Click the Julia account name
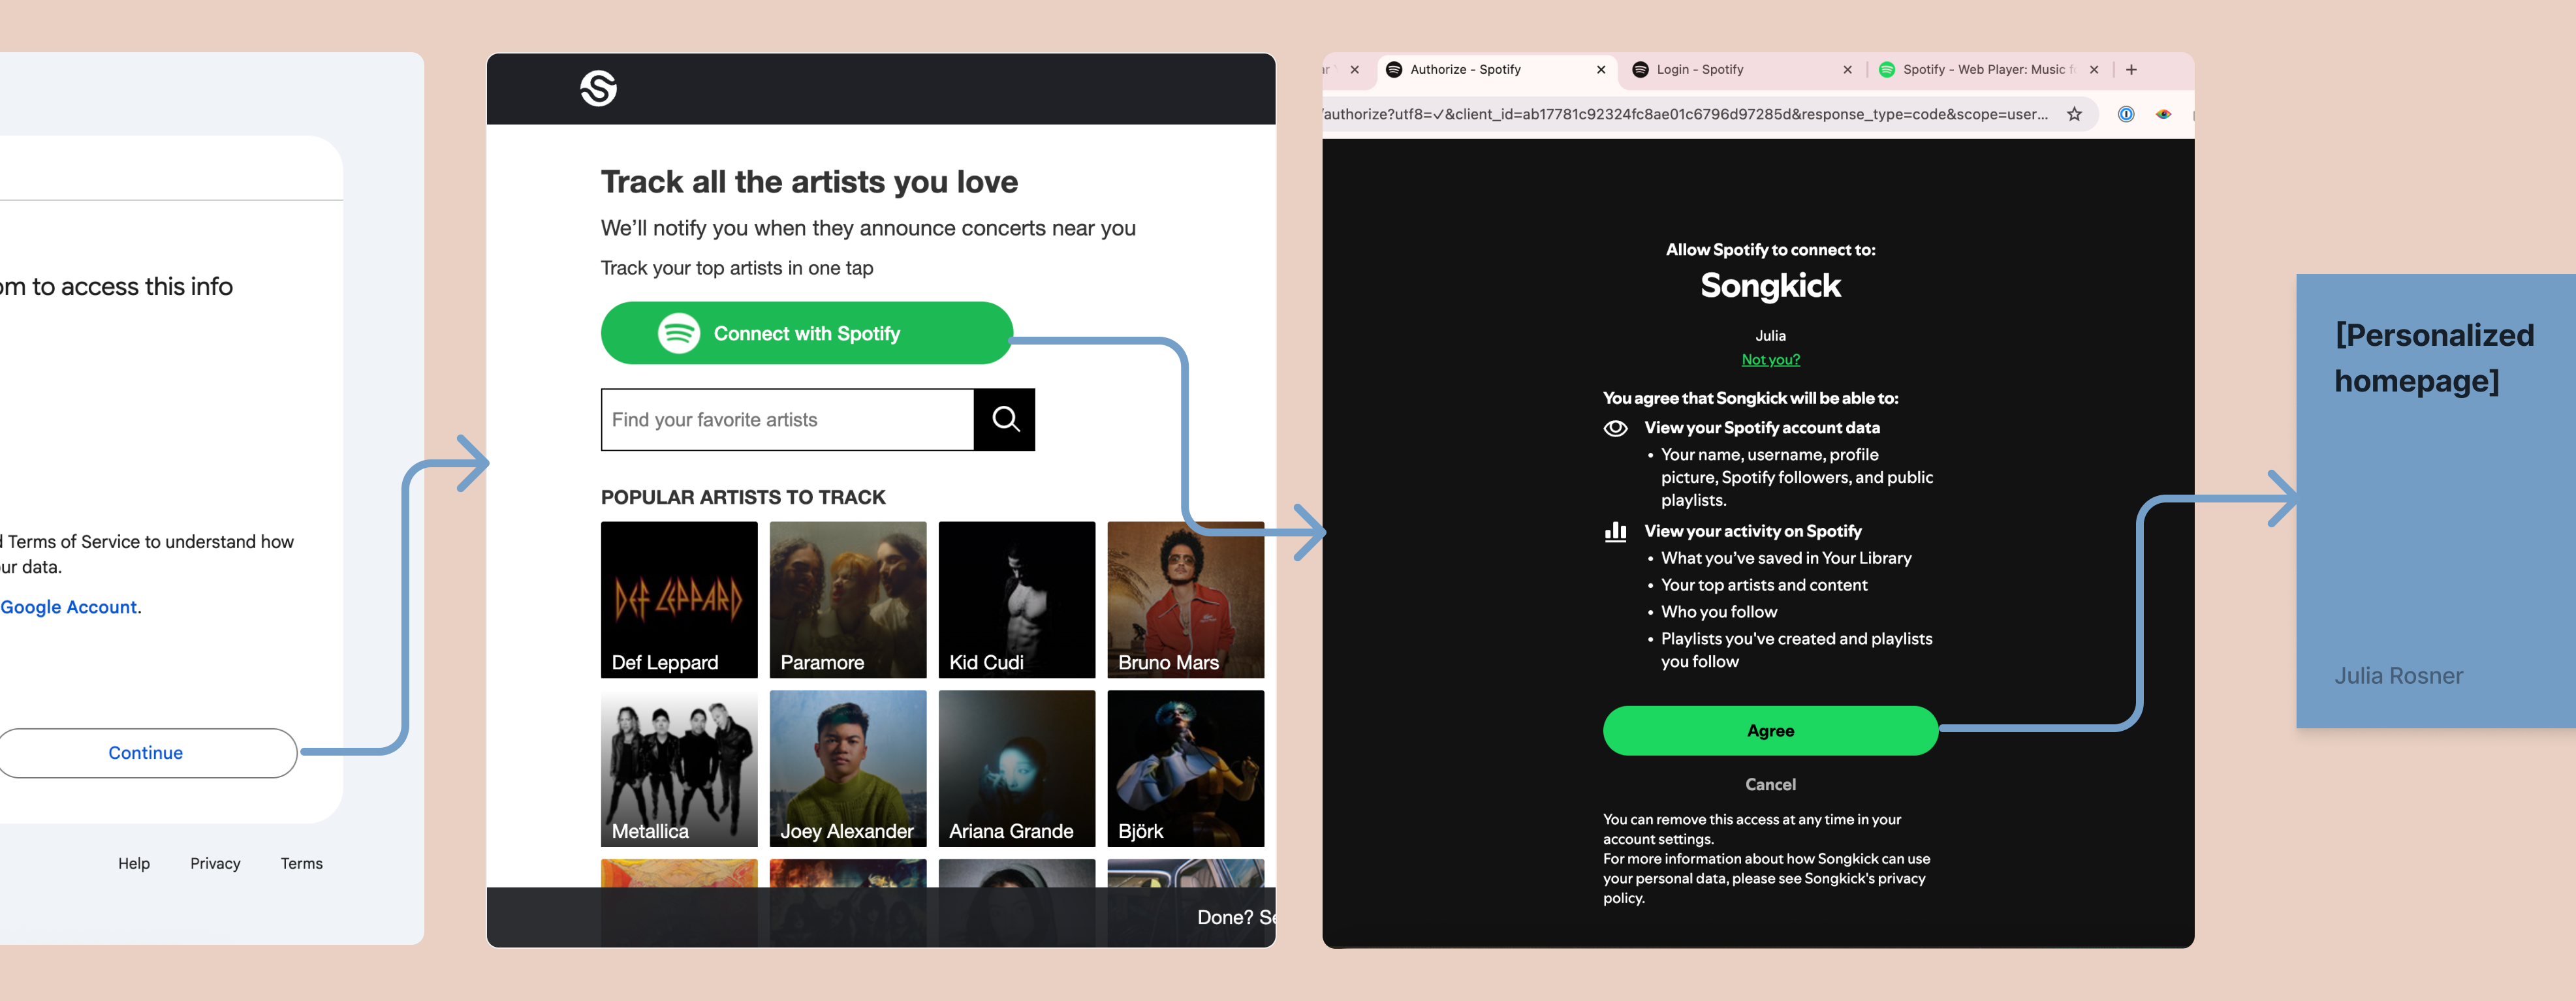Viewport: 2576px width, 1001px height. [x=1770, y=336]
